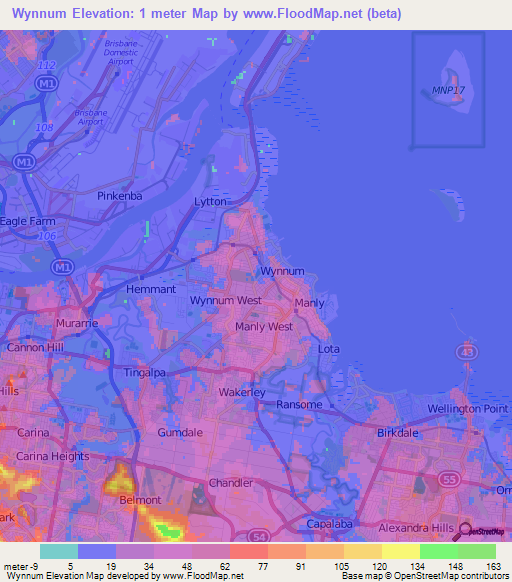Viewport: 512px width, 582px height.
Task: Click the Birkdale place label
Action: 398,433
